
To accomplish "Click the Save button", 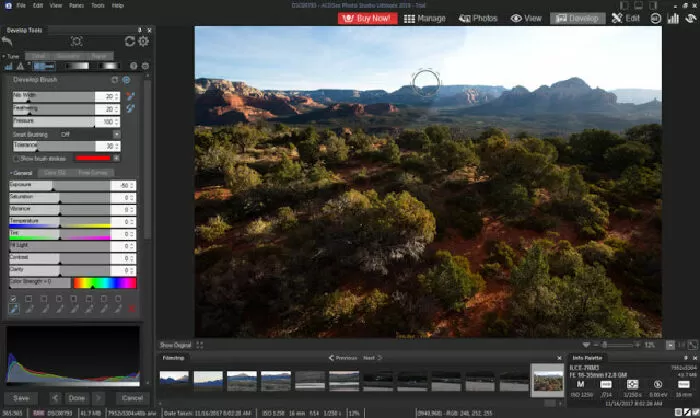I will tap(21, 398).
